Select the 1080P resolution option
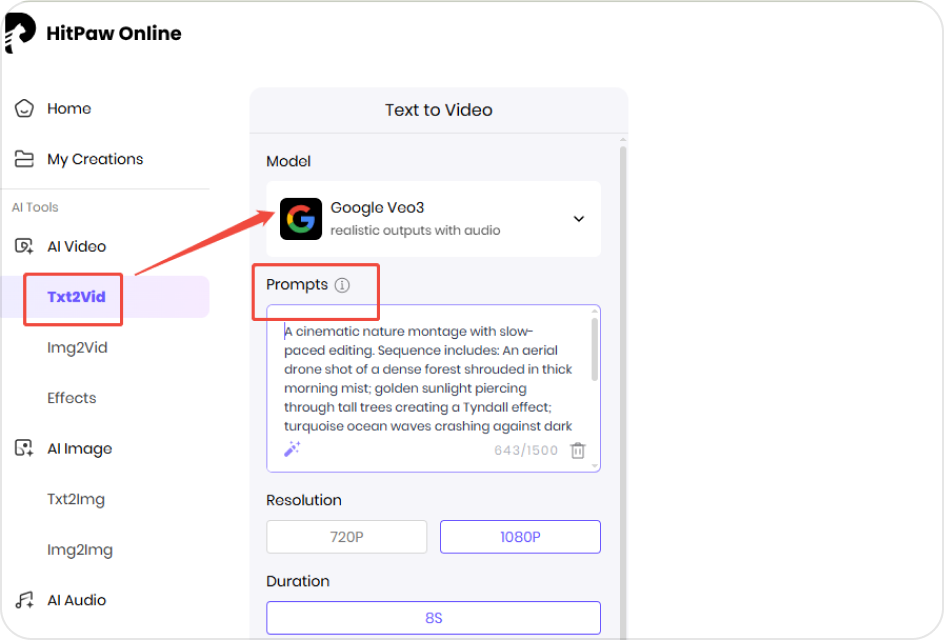The image size is (944, 640). point(520,537)
